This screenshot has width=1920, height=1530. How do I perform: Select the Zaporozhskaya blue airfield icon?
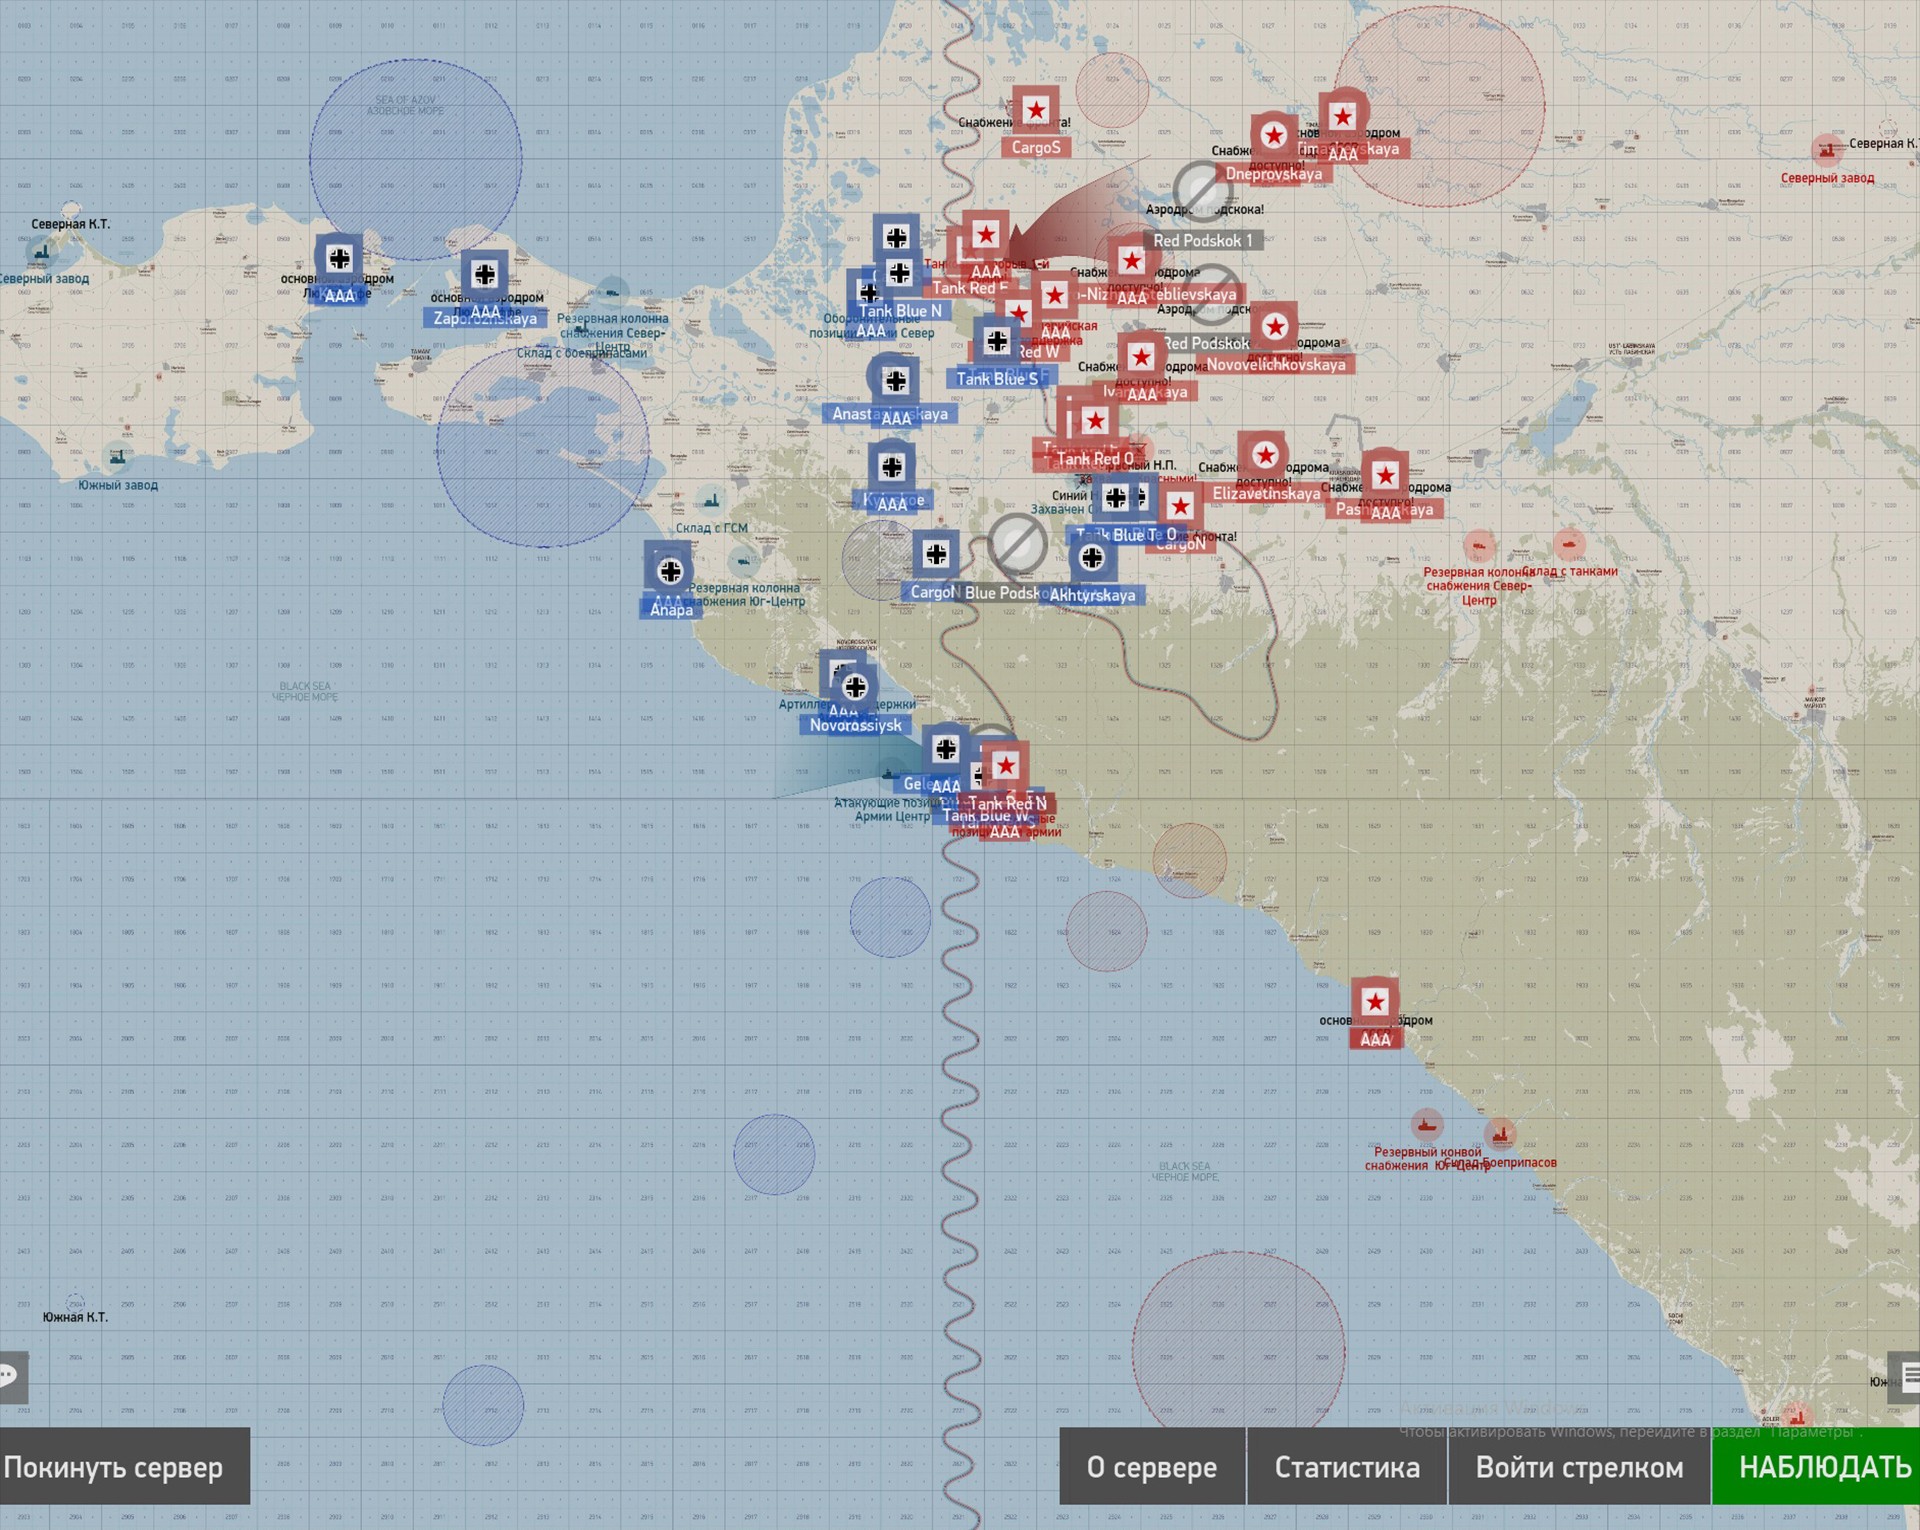(x=485, y=274)
